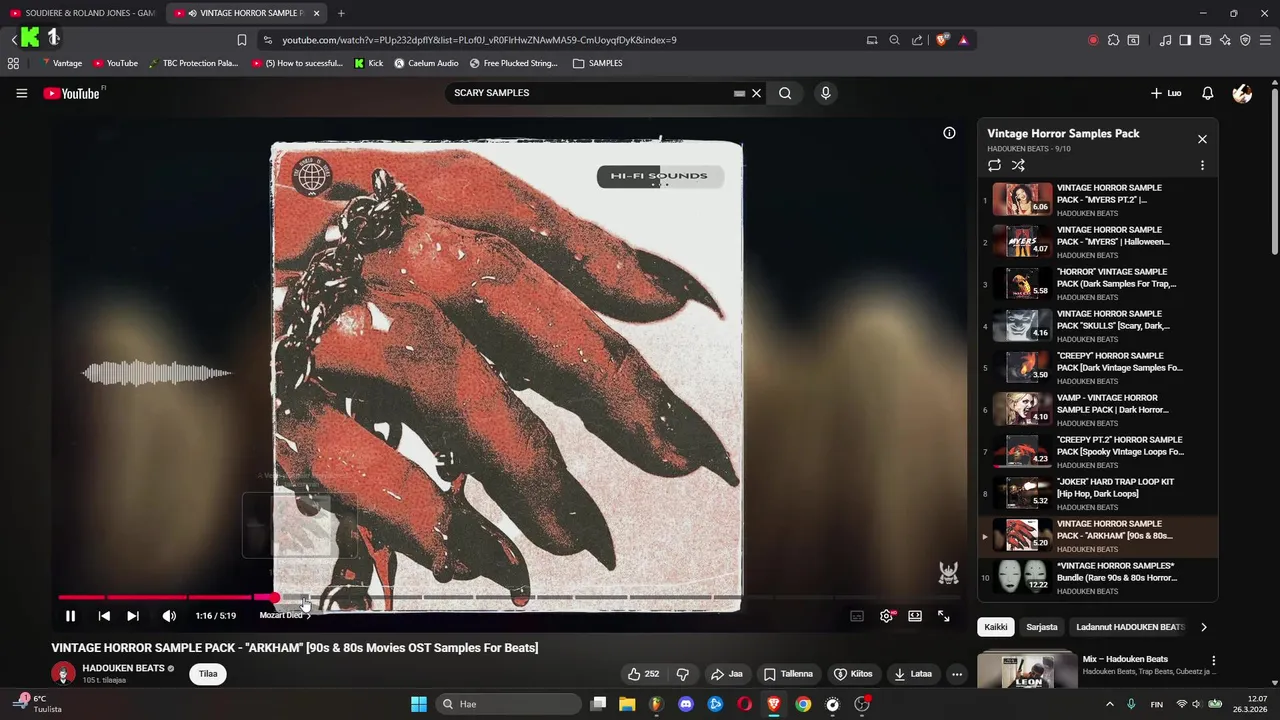Switch player to theater mode
Viewport: 1280px width, 720px height.
[915, 616]
